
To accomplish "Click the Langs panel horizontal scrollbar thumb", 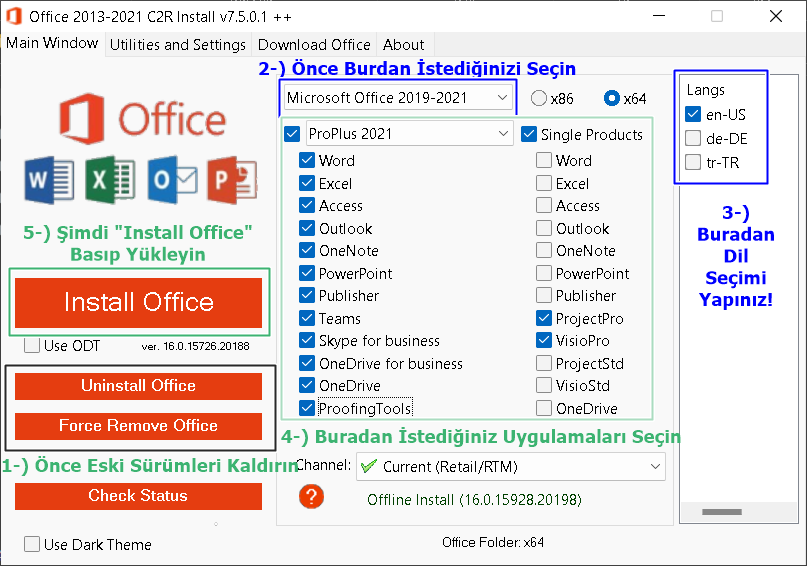I will click(722, 512).
